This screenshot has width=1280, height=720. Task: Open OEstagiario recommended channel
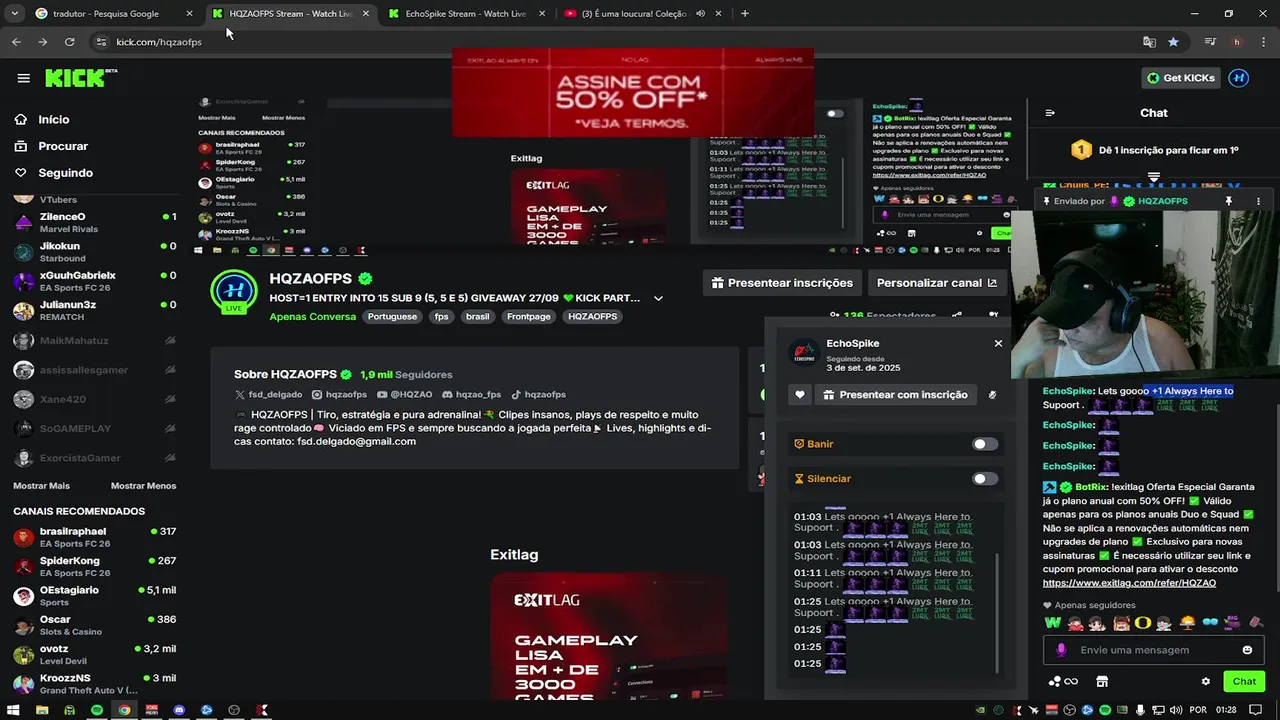tap(95, 596)
